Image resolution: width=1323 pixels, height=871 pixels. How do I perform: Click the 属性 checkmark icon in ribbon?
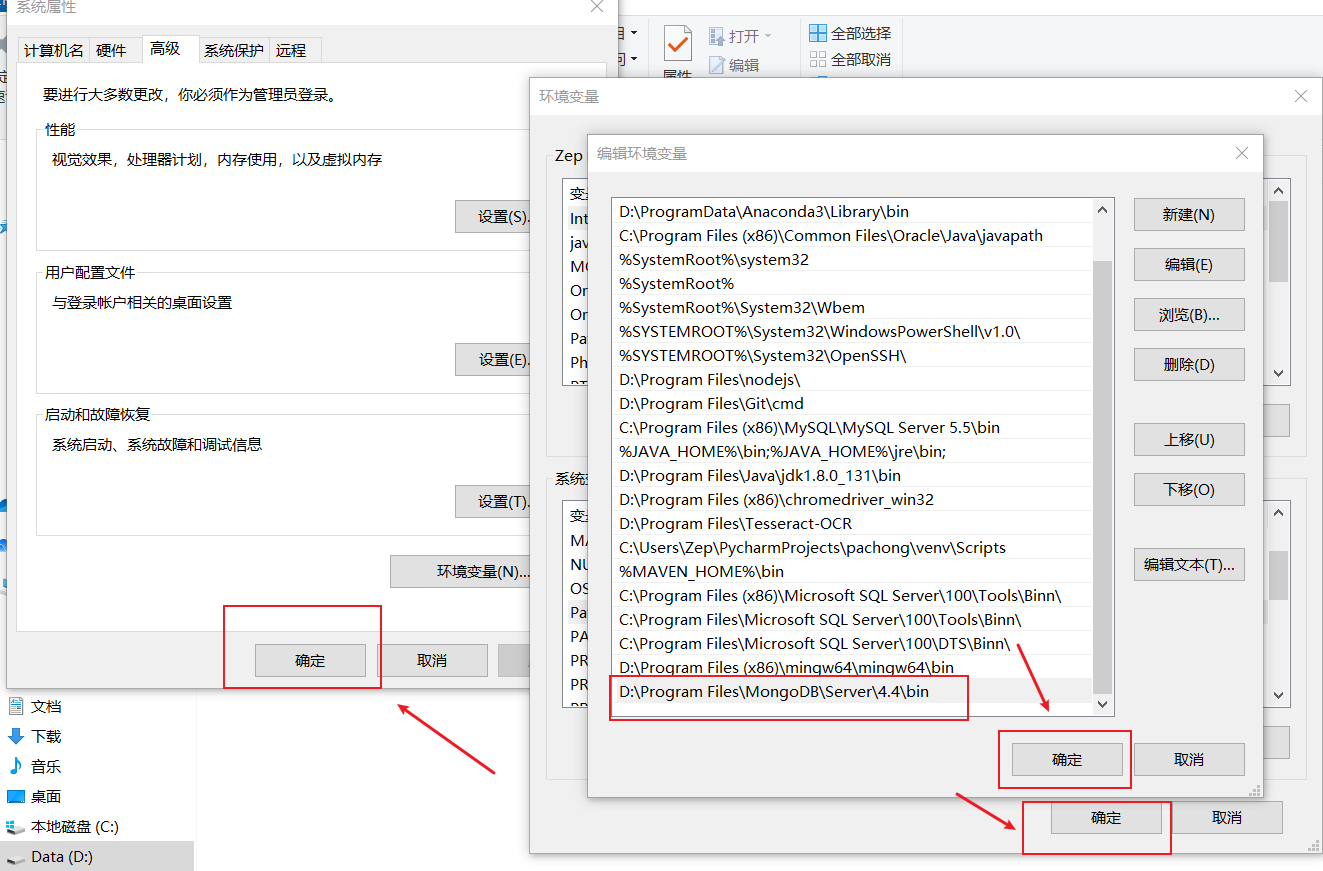[x=677, y=42]
